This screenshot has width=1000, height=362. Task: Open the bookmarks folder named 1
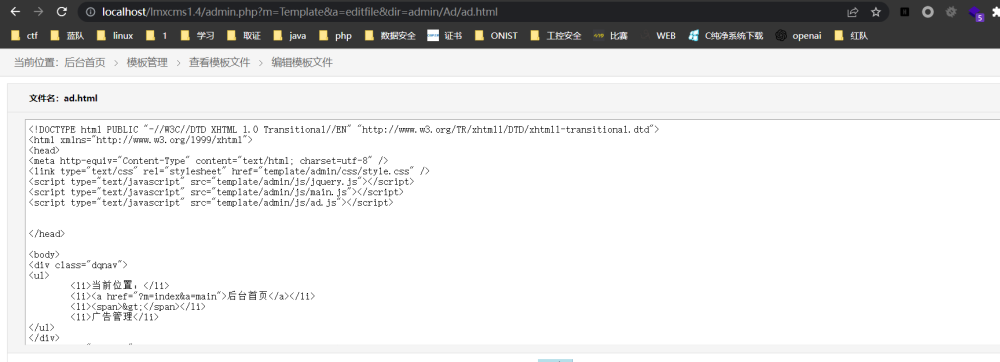coord(156,36)
